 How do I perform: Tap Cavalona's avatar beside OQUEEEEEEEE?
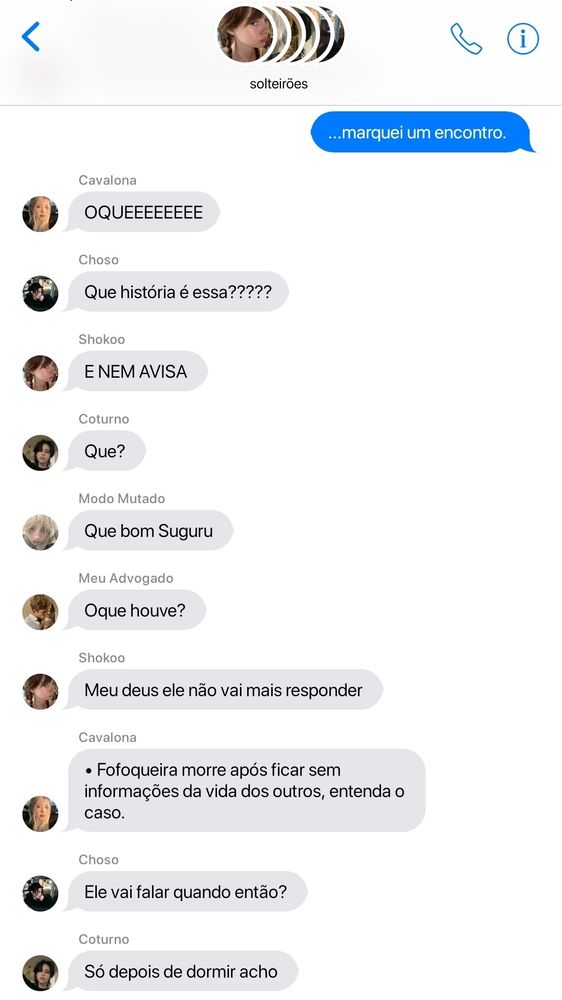click(x=40, y=214)
